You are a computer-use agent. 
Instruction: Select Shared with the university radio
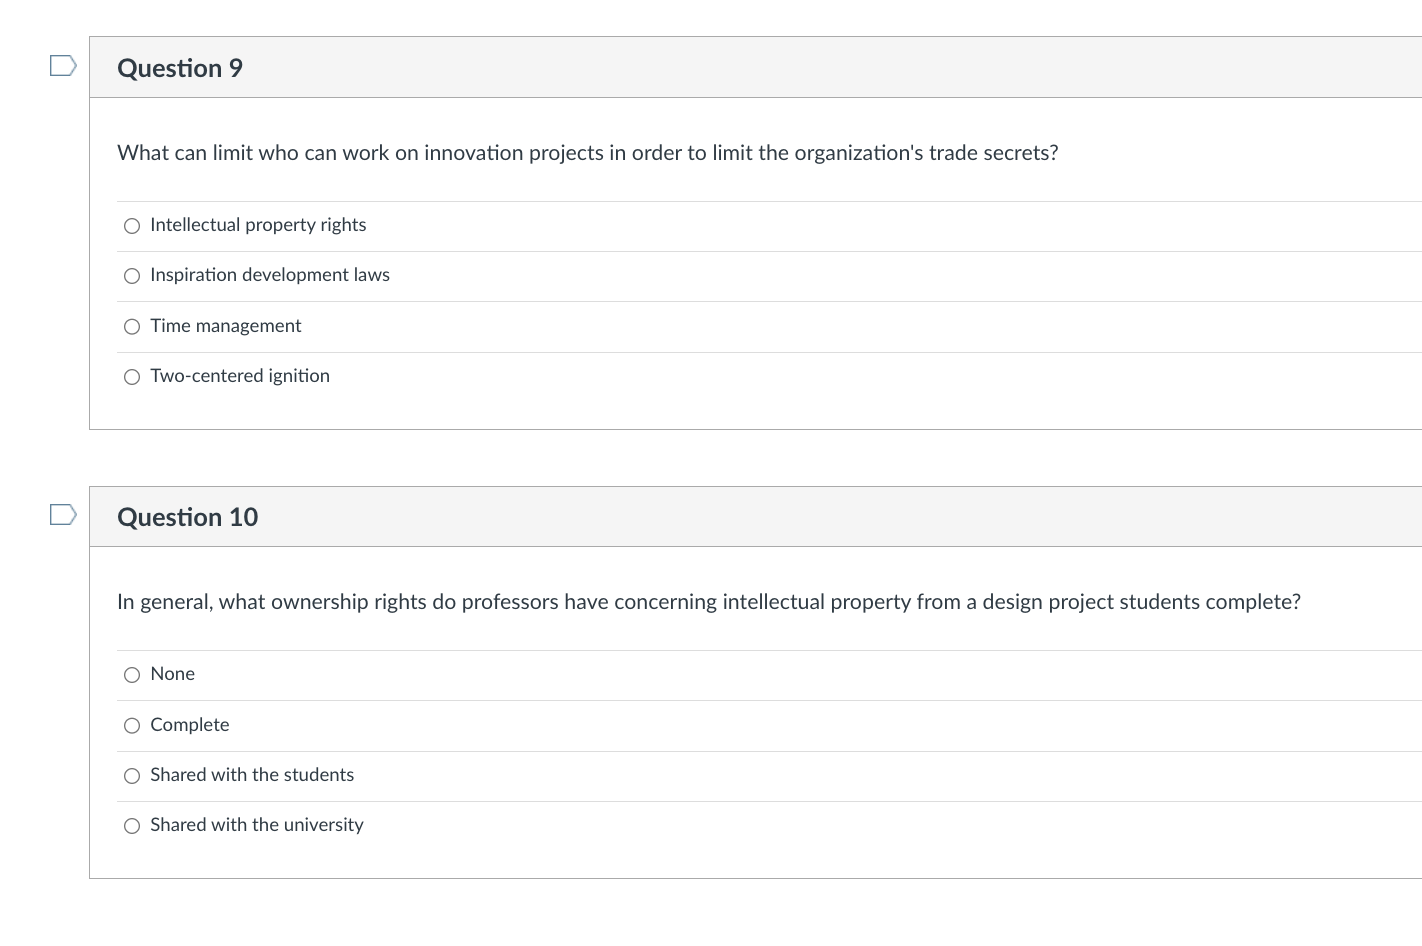[x=132, y=826]
